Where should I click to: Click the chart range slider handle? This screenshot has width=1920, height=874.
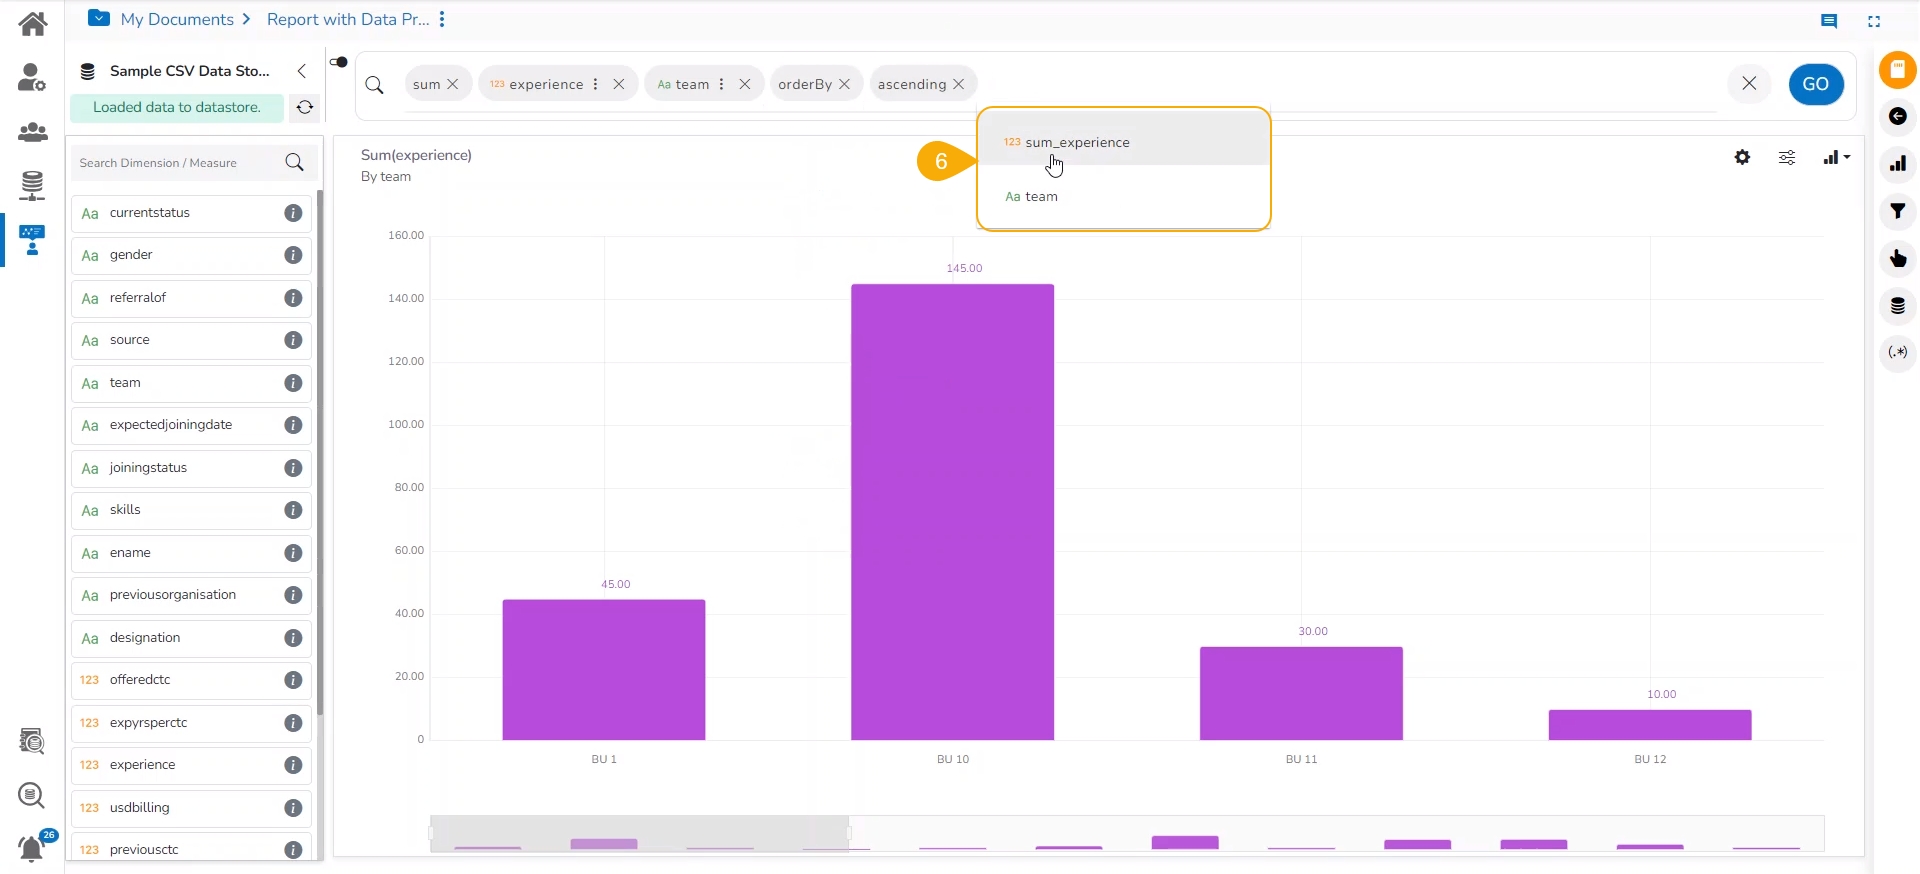click(849, 833)
